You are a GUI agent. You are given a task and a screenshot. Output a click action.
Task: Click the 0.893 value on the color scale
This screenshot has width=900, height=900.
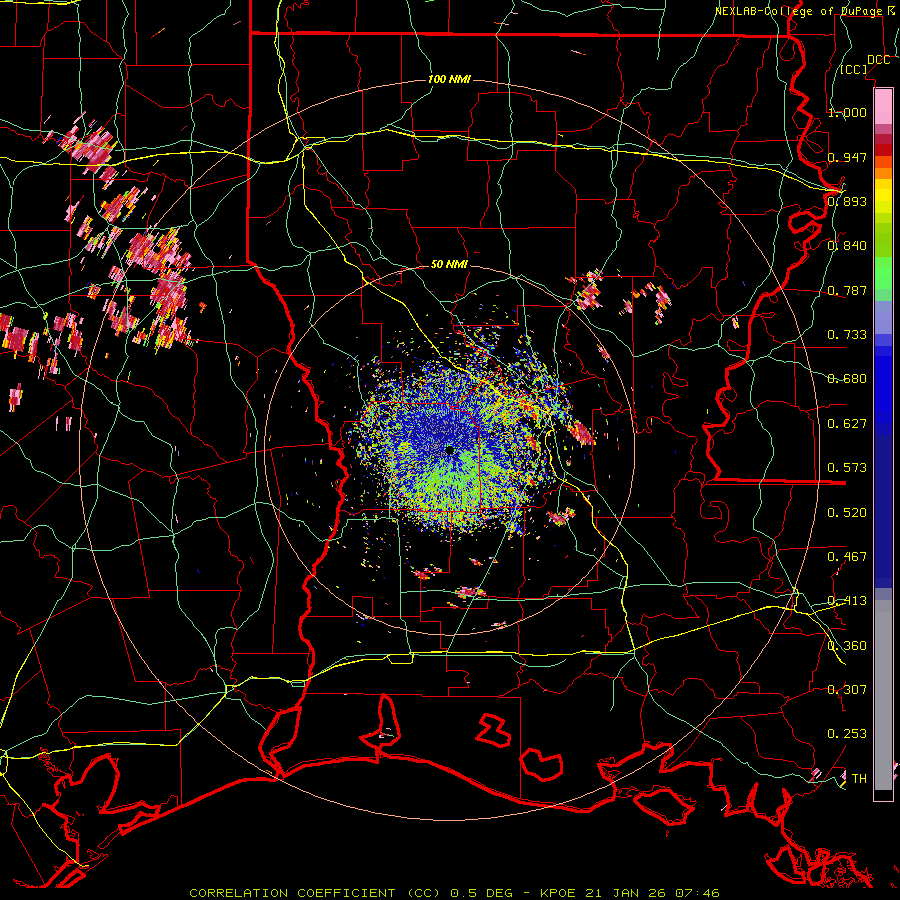tap(847, 201)
